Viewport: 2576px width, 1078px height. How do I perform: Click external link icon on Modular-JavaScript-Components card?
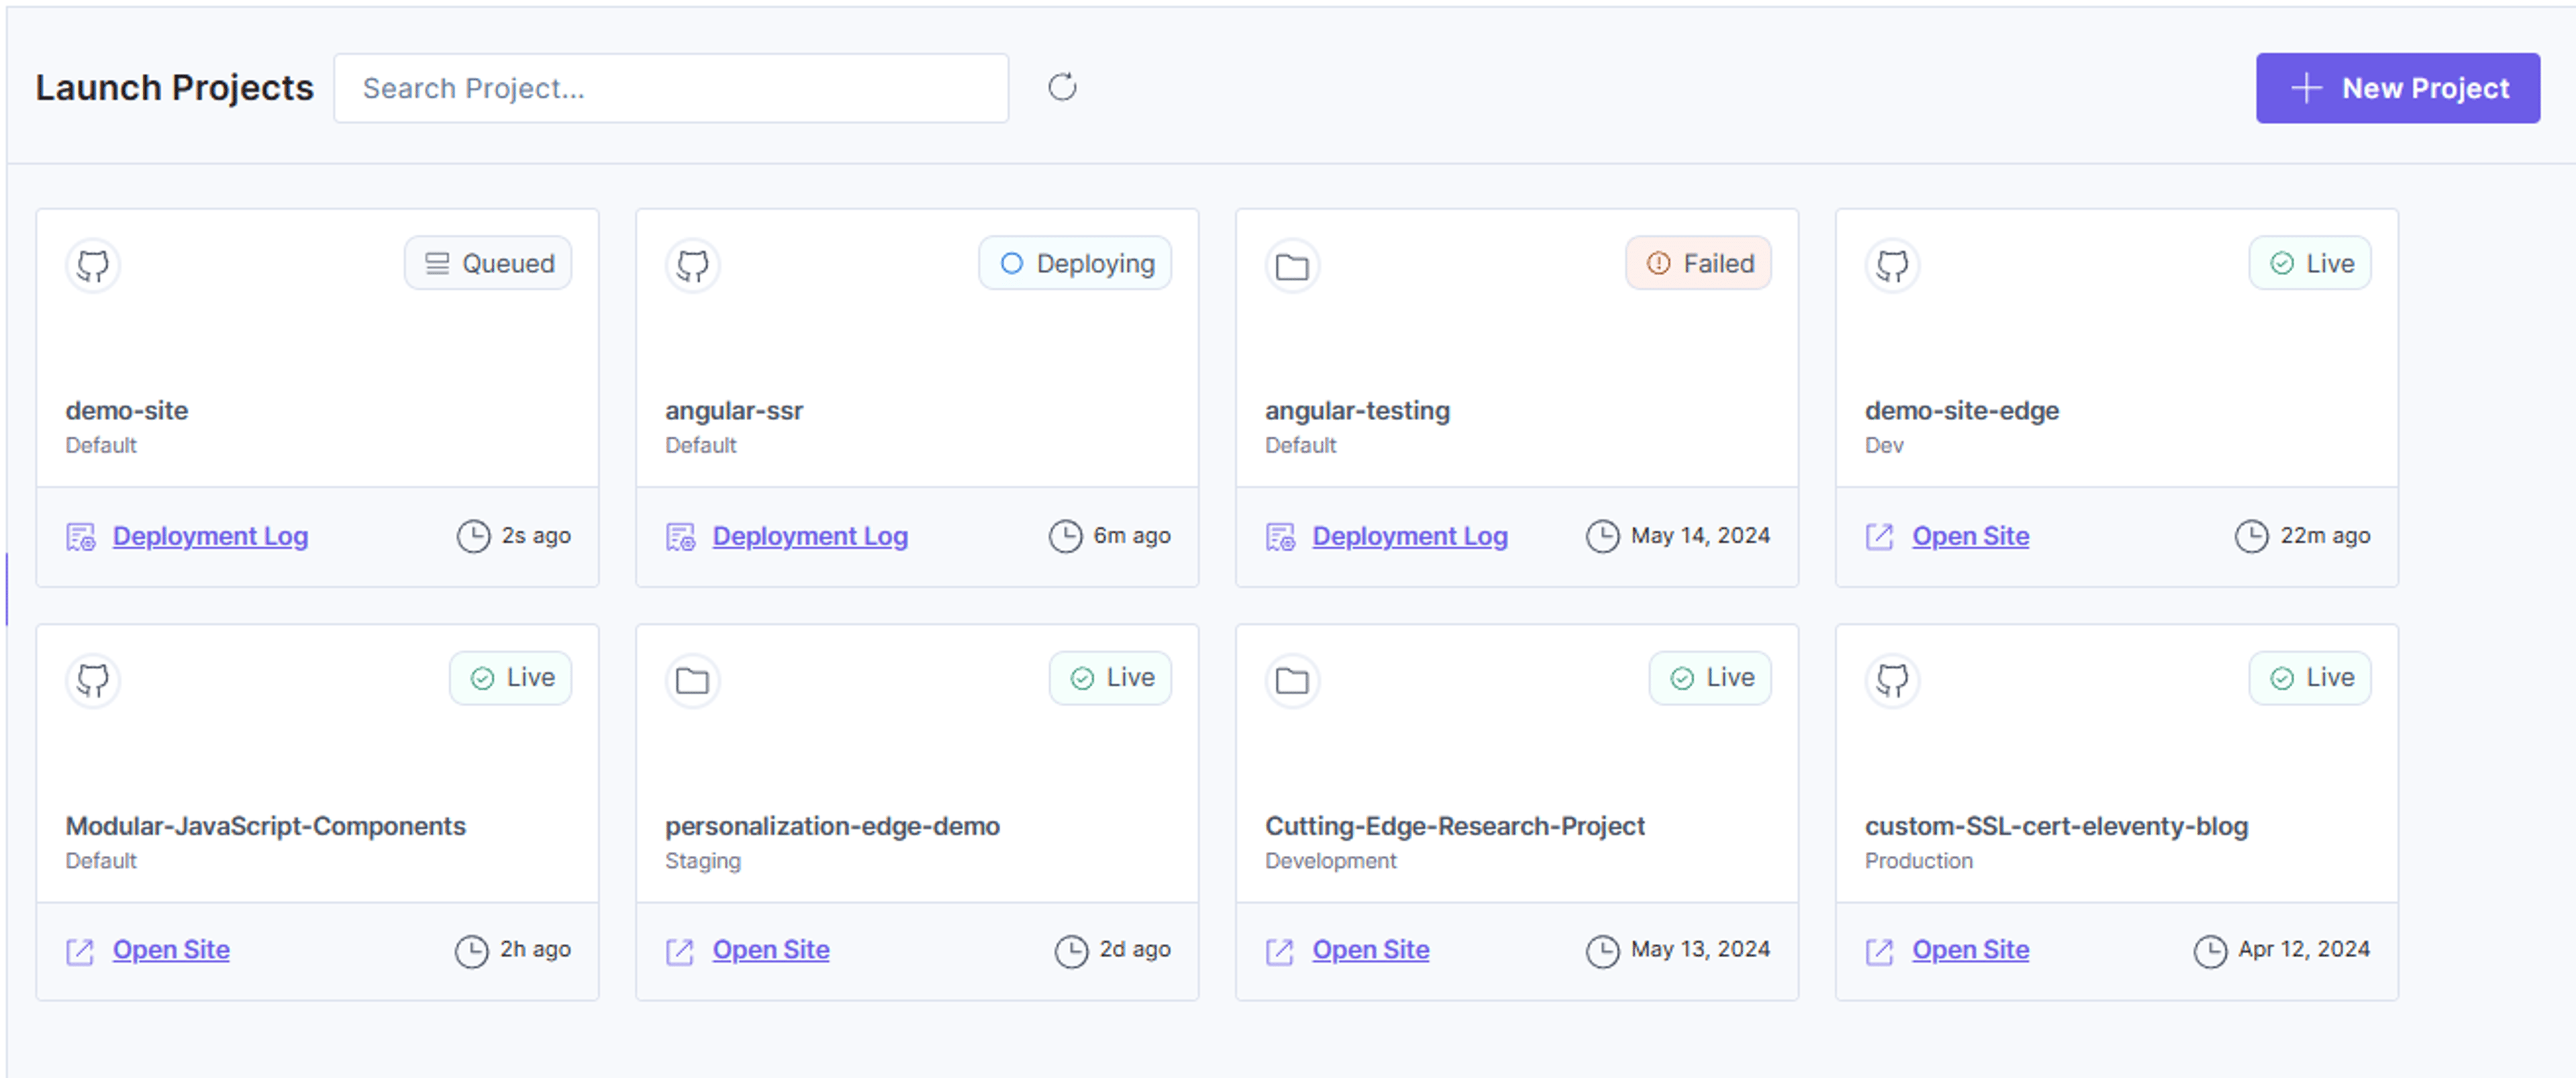80,952
